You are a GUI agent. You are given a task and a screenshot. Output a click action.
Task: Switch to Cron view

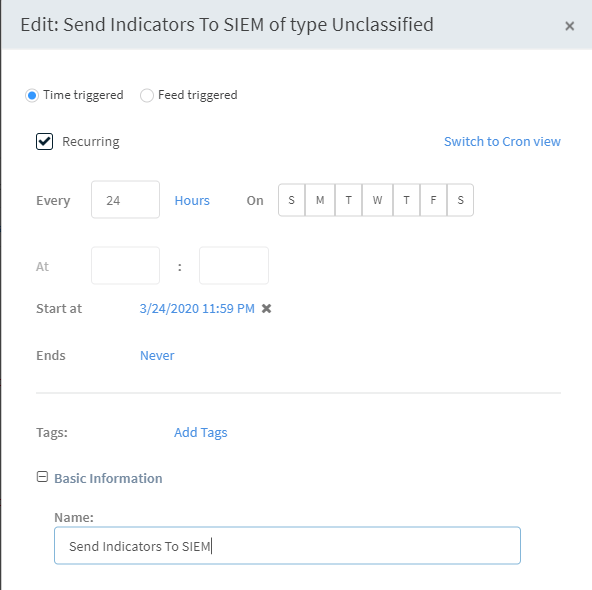(x=502, y=142)
